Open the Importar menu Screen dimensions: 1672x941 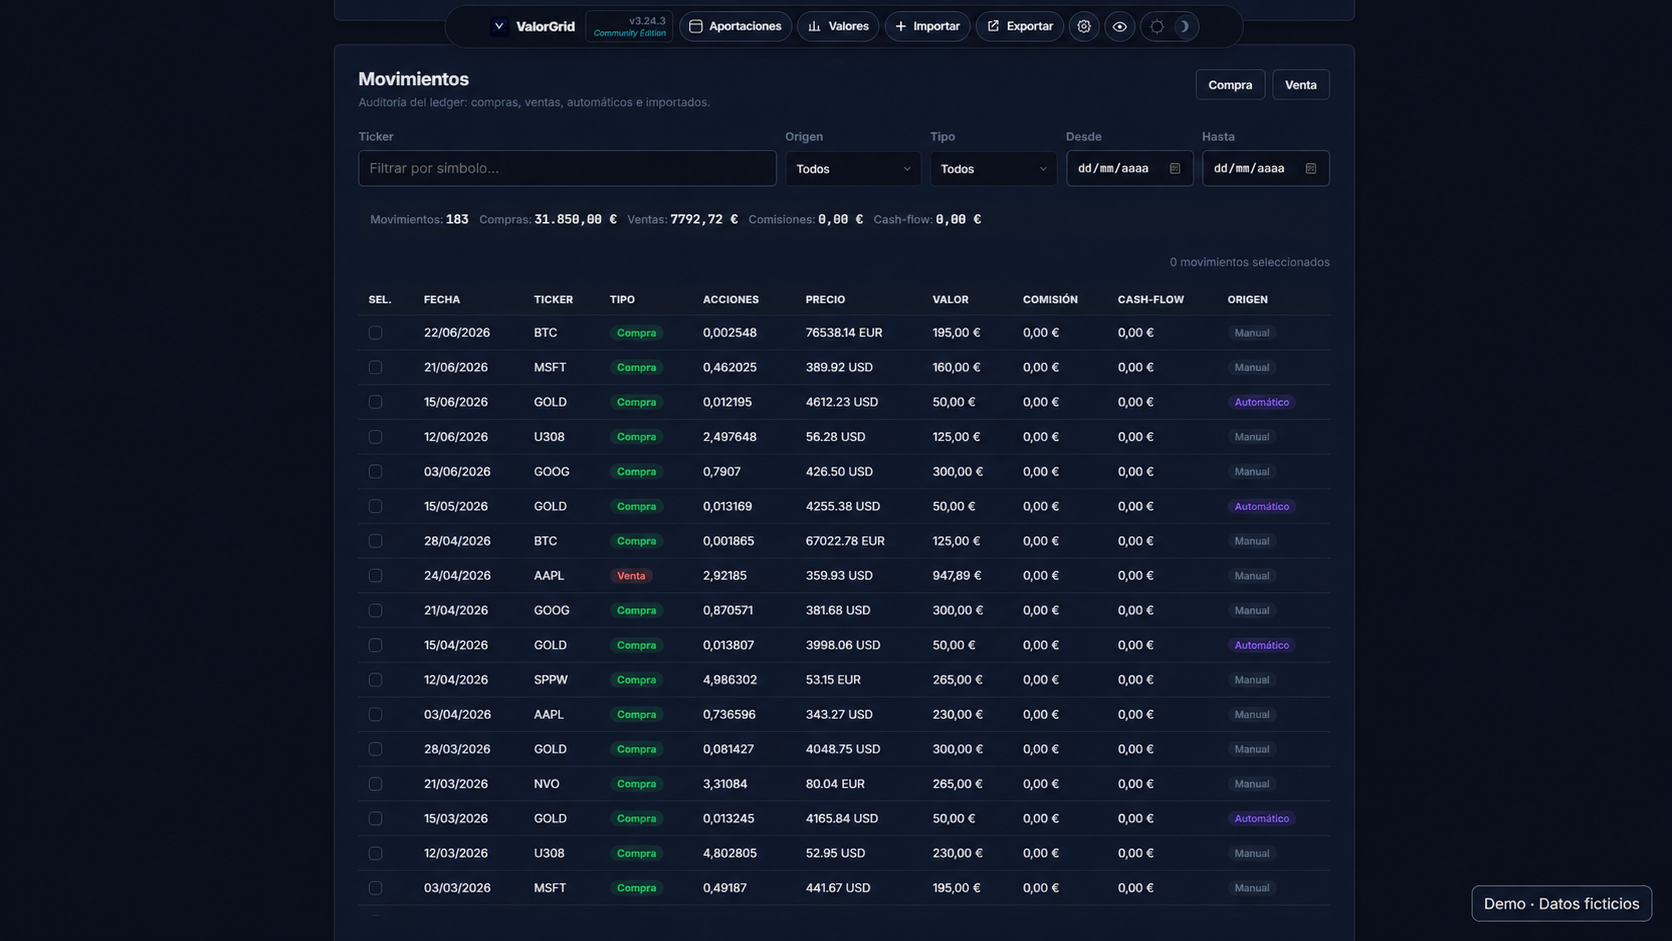click(927, 26)
